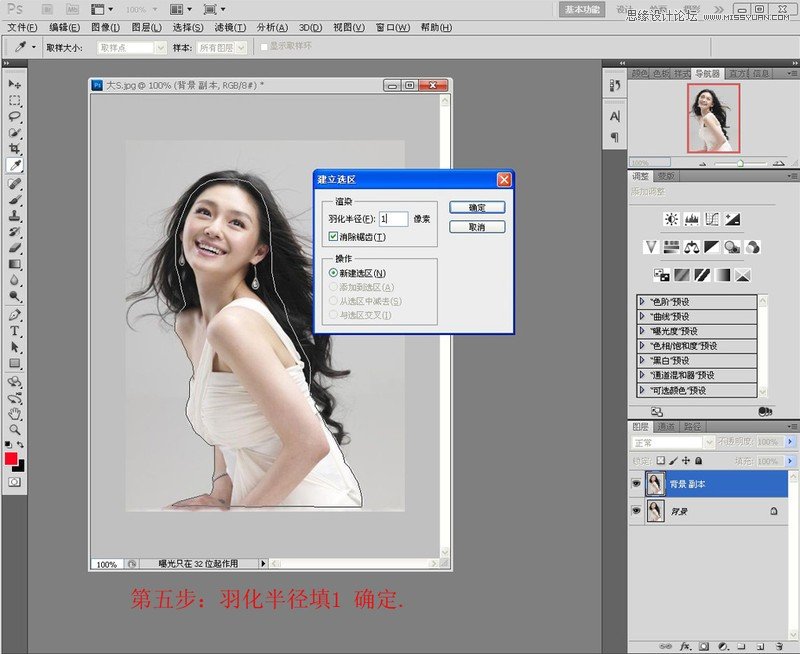Select the Crop tool
Viewport: 800px width, 654px height.
click(15, 148)
